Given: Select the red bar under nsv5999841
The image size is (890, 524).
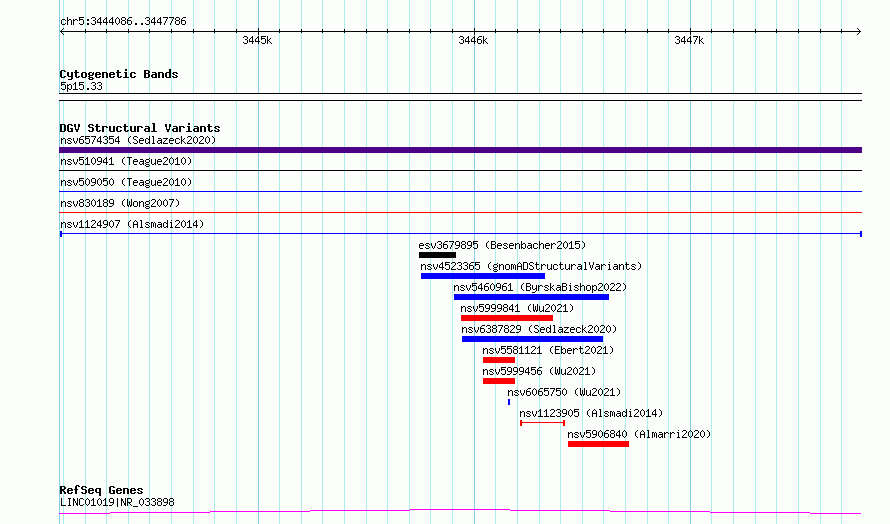Looking at the screenshot, I should 507,318.
